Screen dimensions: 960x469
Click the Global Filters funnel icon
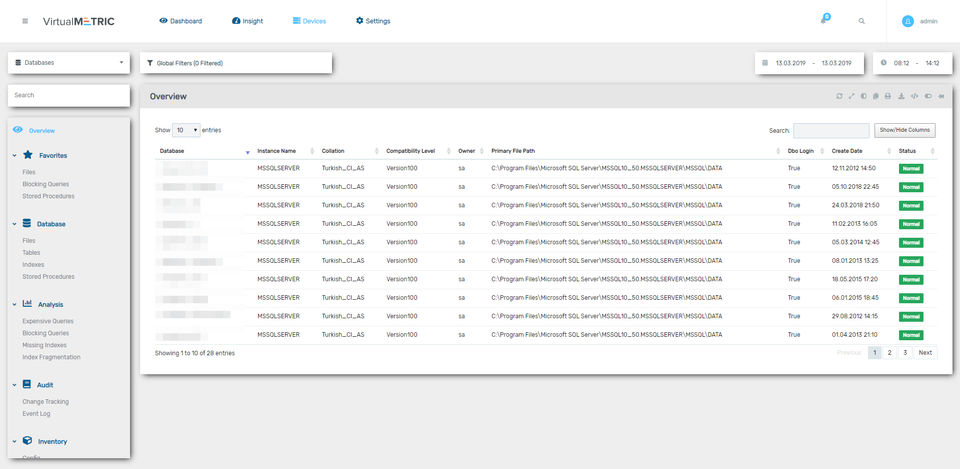pos(150,63)
